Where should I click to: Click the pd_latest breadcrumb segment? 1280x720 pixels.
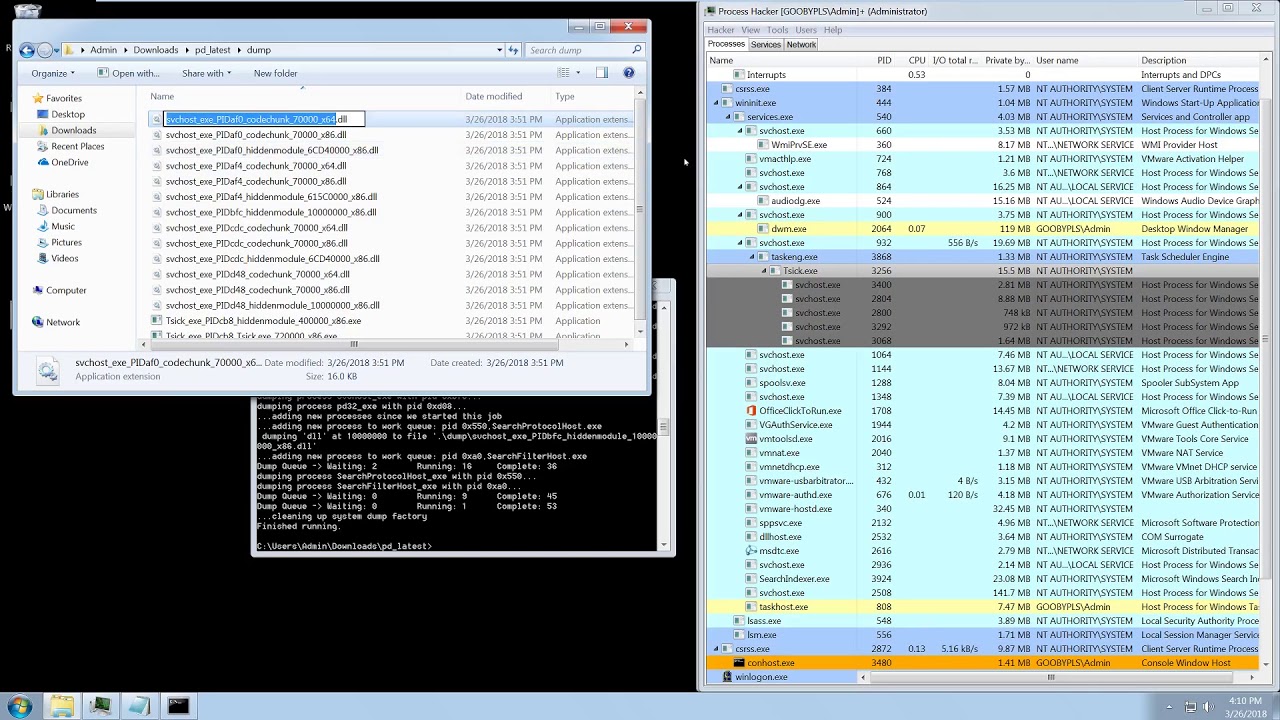click(212, 50)
